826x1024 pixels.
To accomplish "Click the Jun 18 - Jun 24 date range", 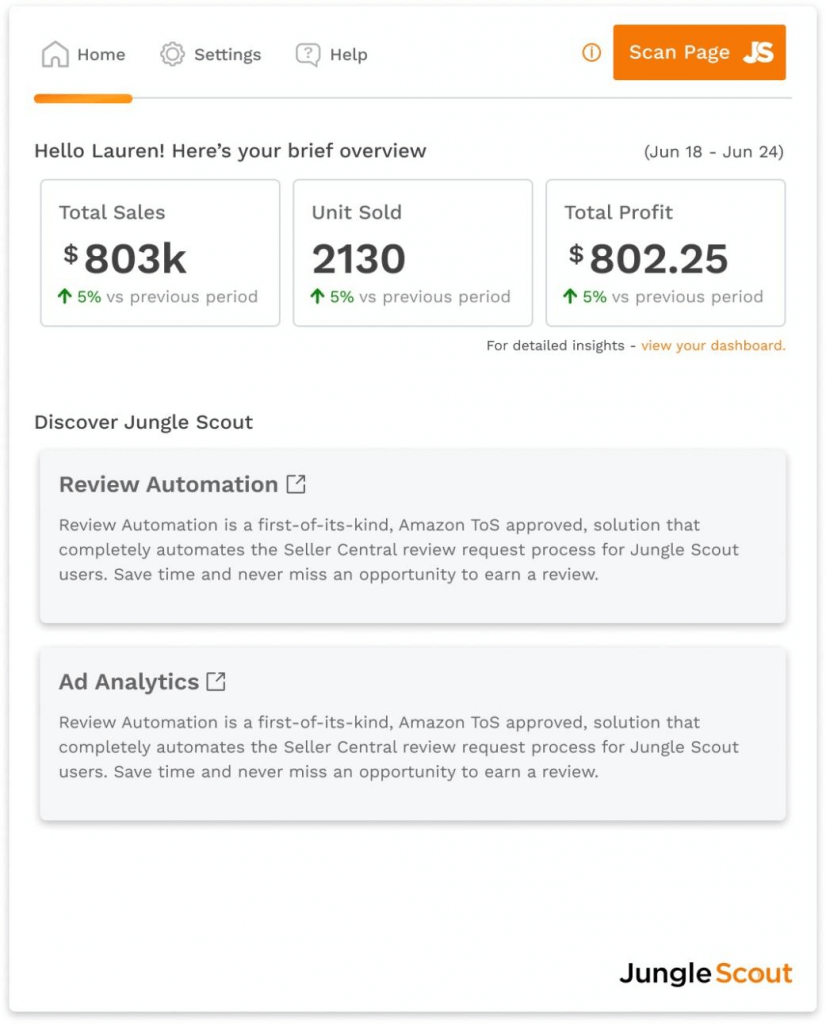I will click(714, 152).
